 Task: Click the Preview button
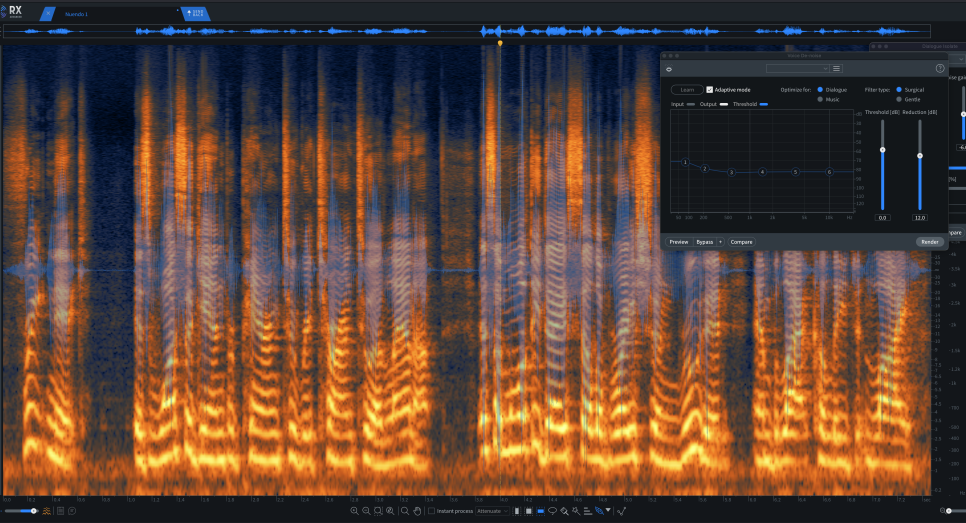[679, 242]
